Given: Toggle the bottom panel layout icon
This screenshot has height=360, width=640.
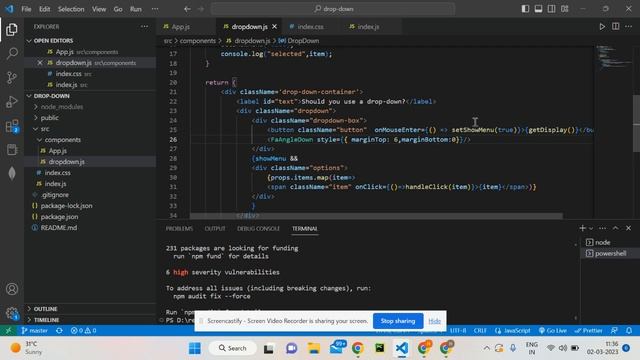Looking at the screenshot, I should click(538, 9).
